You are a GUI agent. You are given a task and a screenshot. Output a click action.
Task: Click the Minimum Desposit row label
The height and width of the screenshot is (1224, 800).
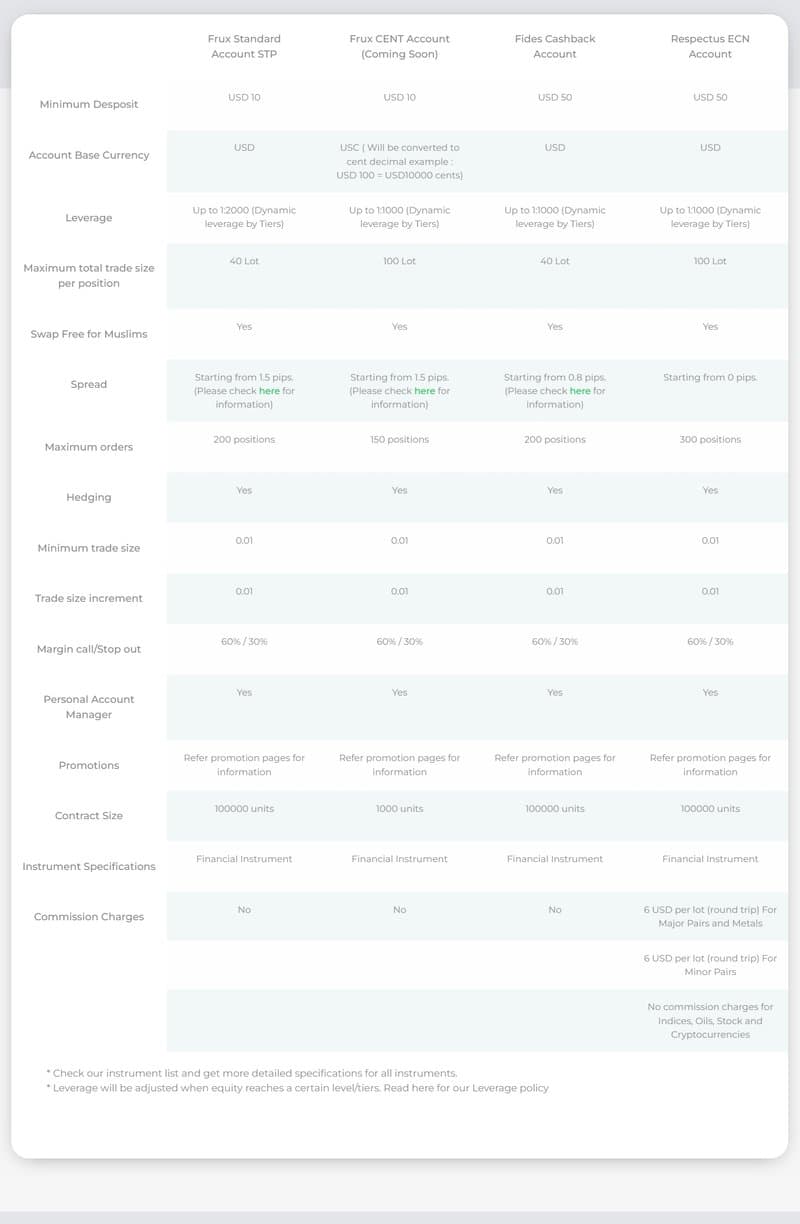(x=89, y=105)
